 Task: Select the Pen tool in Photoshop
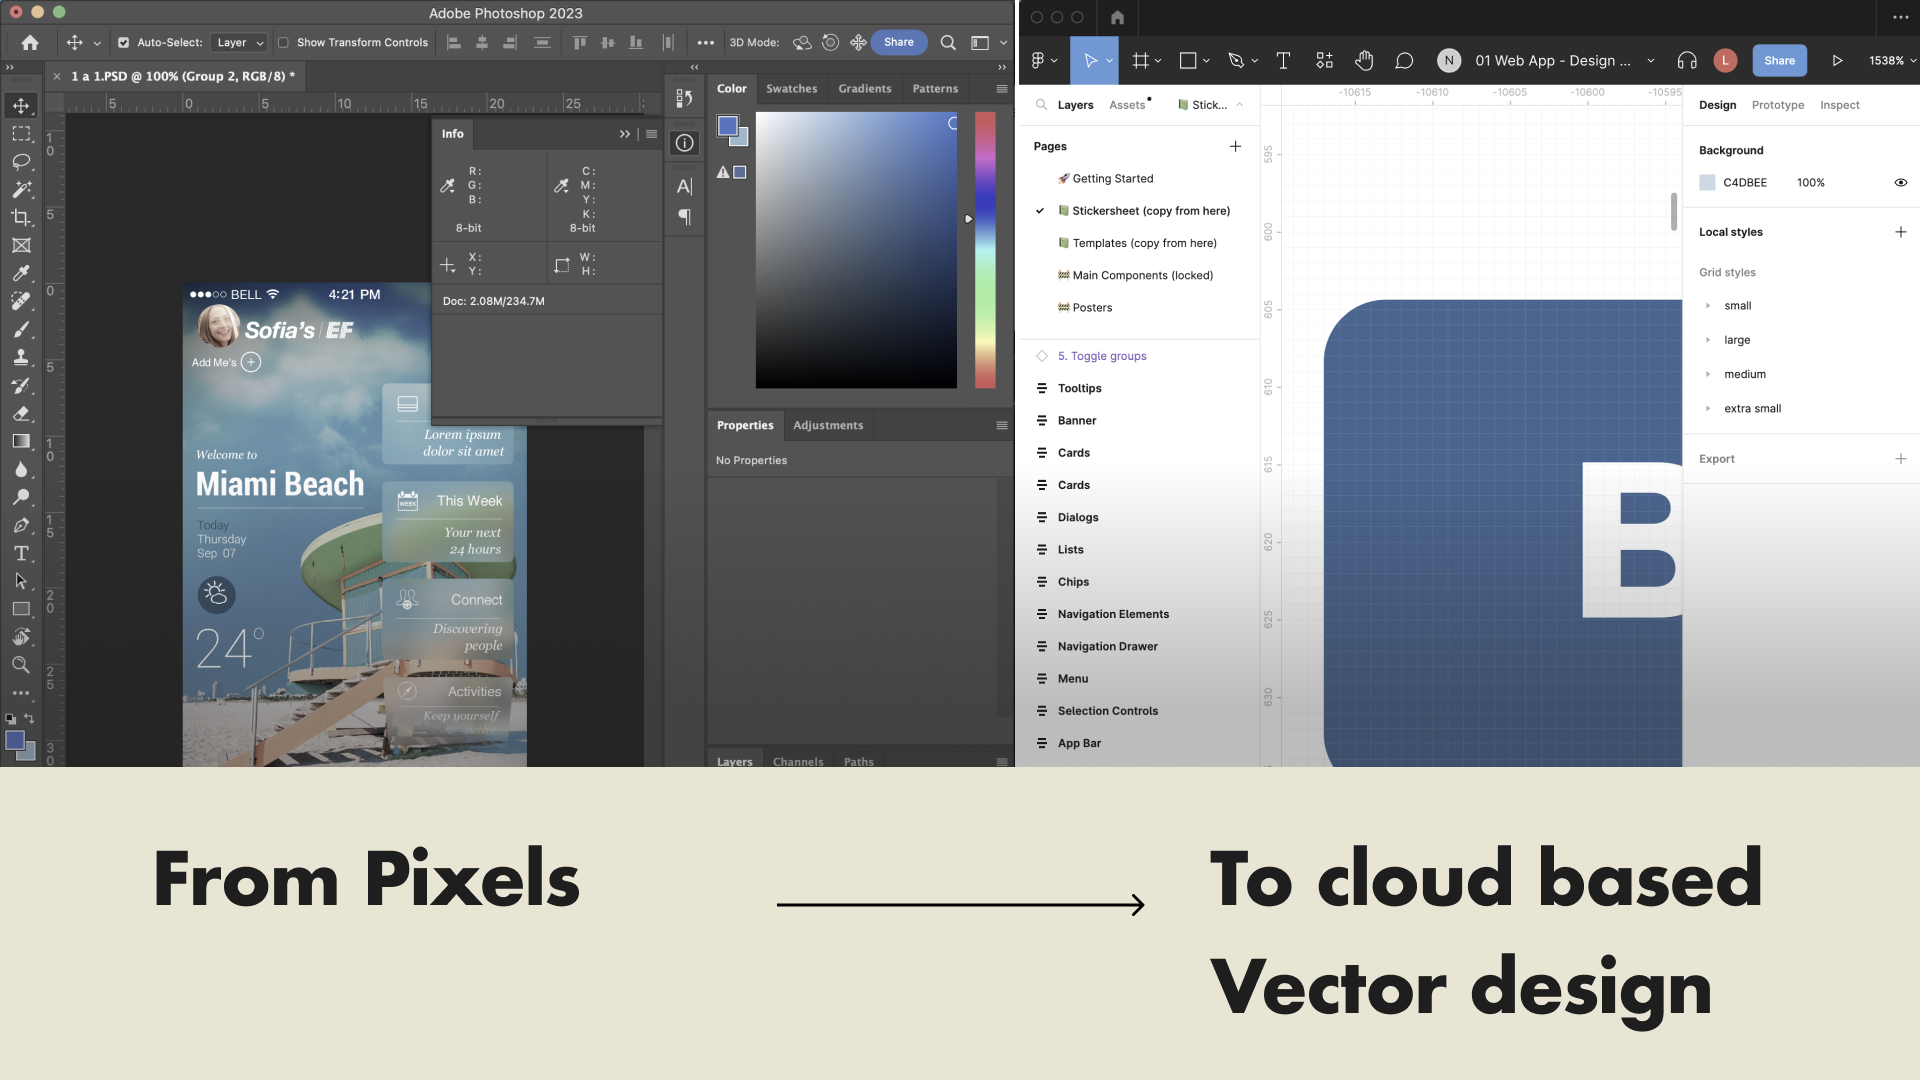(21, 525)
